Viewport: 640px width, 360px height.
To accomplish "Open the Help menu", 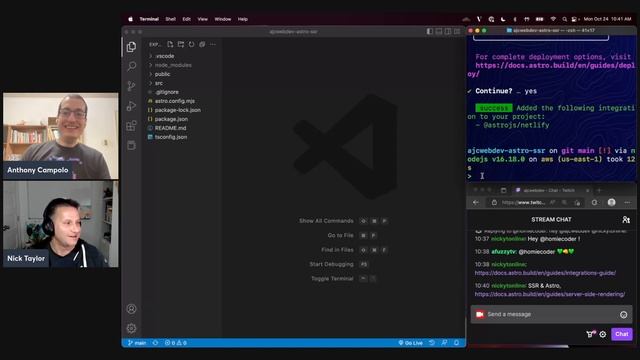I will click(x=243, y=19).
